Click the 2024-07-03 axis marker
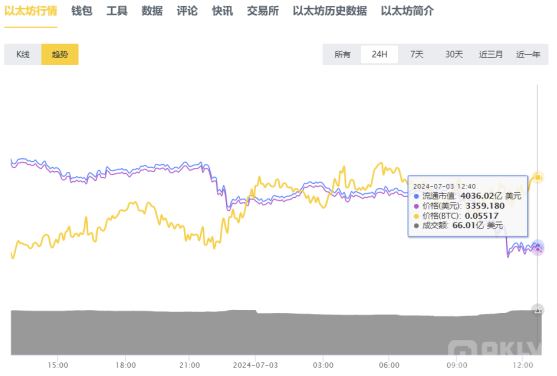The width and height of the screenshot is (557, 376). pos(255,365)
